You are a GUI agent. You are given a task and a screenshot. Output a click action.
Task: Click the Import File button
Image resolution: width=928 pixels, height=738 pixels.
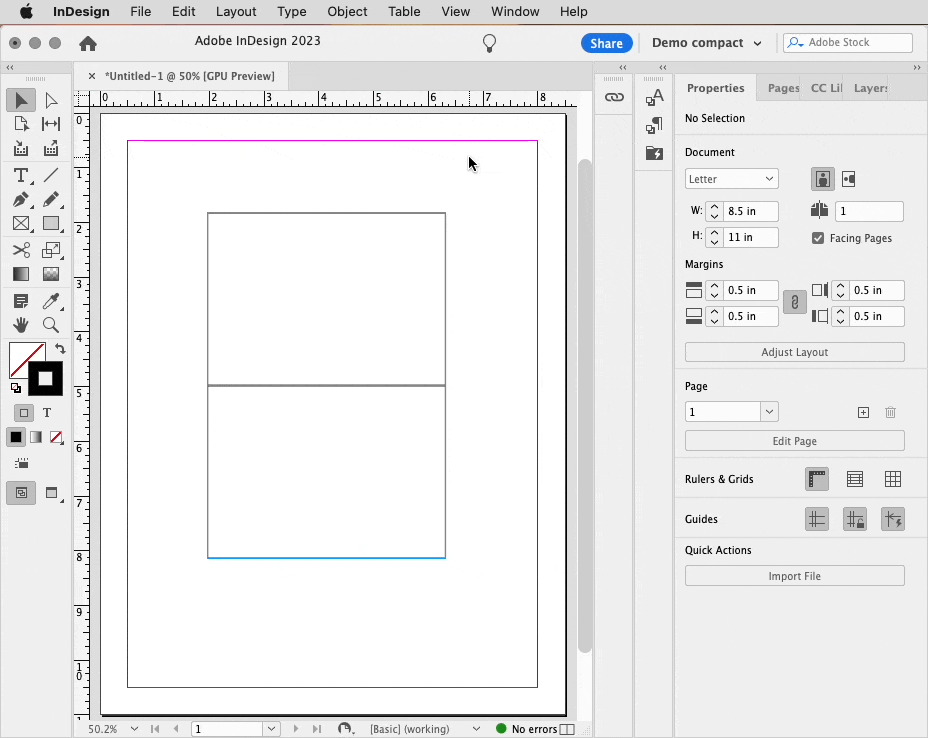[x=795, y=576]
